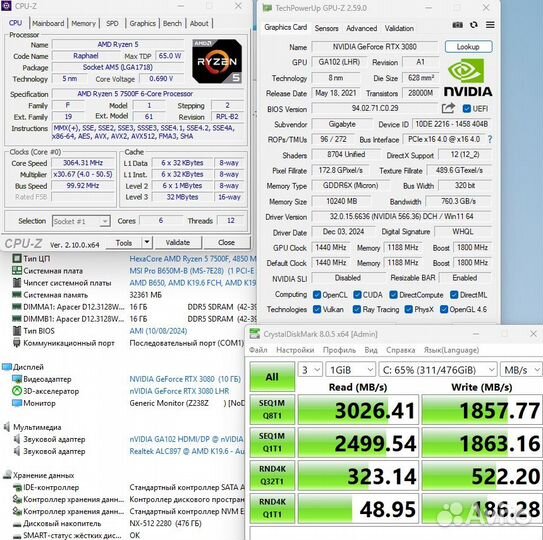Image resolution: width=543 pixels, height=540 pixels.
Task: Click CPU-Z Specification field
Action: tap(148, 94)
